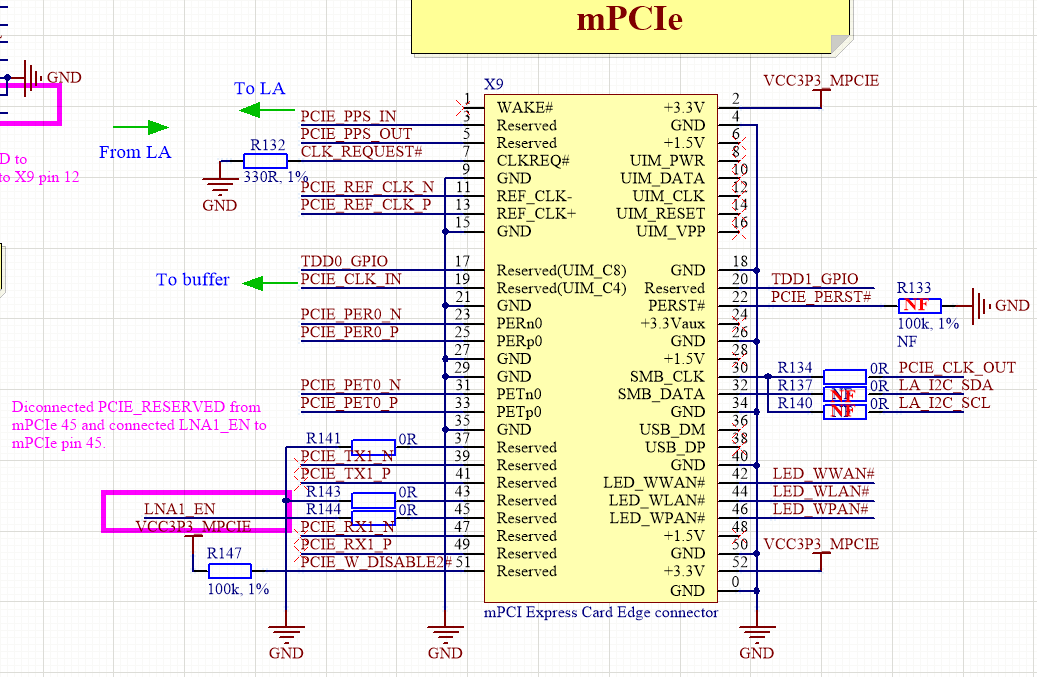Click the no-connect cross on pin 1

tap(463, 101)
